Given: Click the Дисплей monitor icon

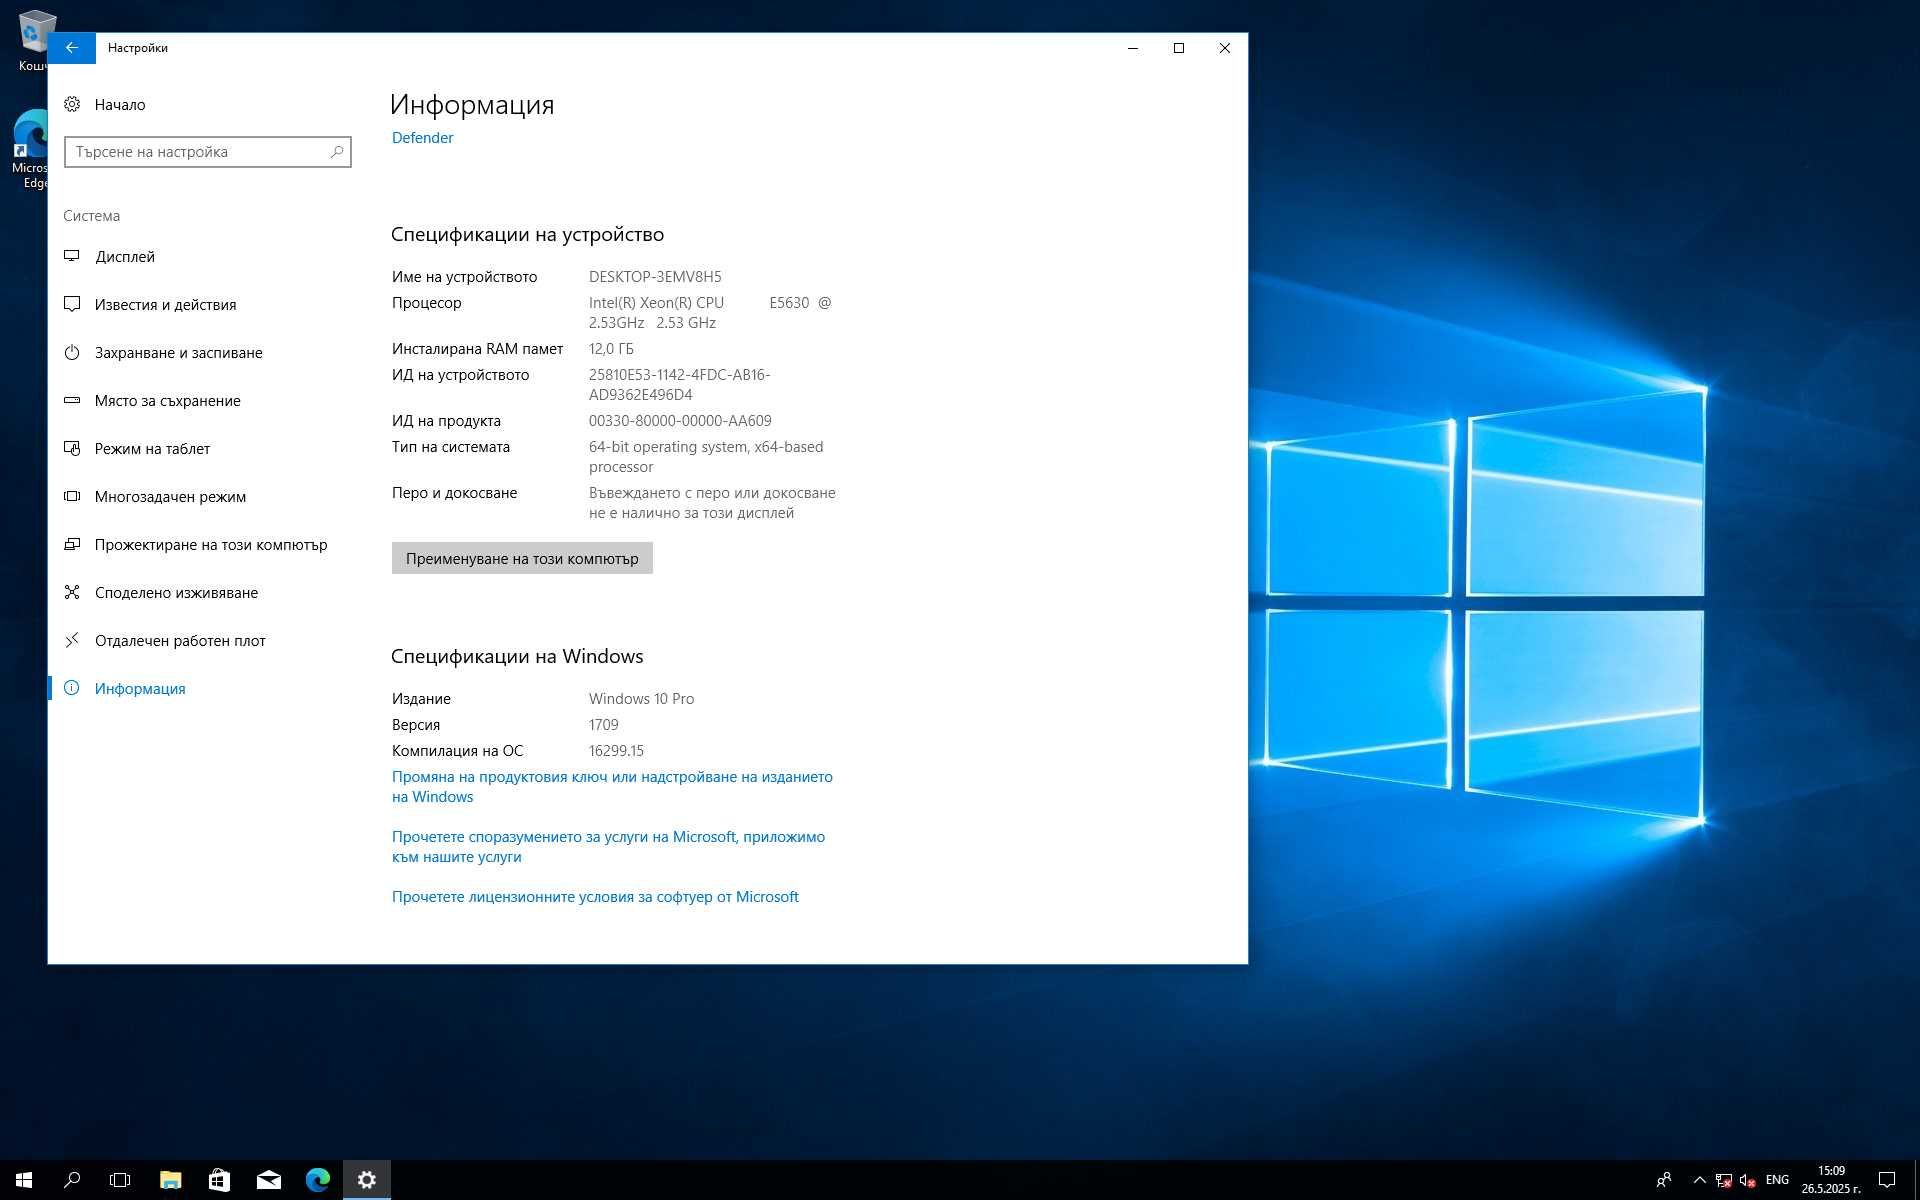Looking at the screenshot, I should [x=72, y=256].
